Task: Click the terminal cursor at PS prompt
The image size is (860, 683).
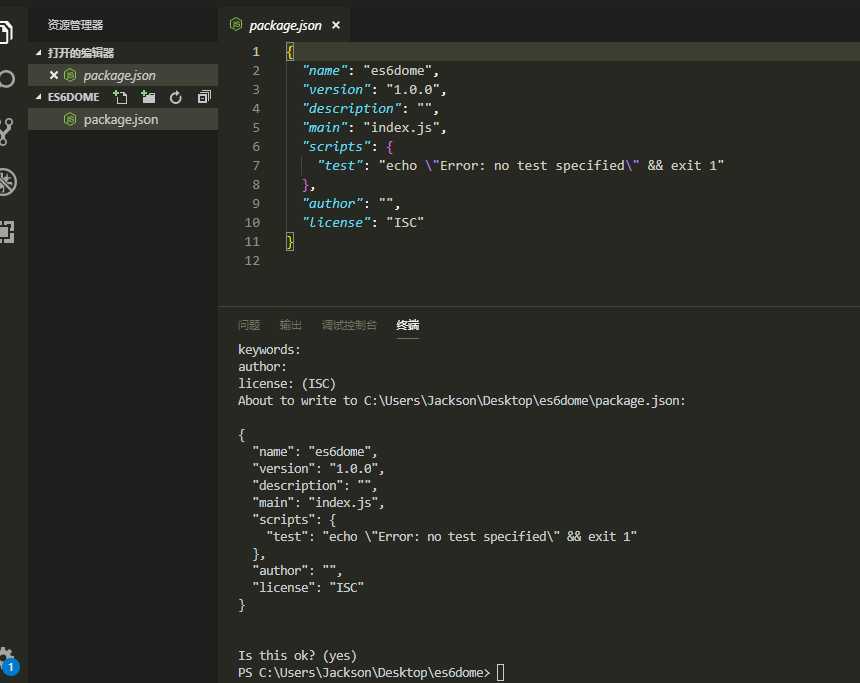Action: [500, 673]
